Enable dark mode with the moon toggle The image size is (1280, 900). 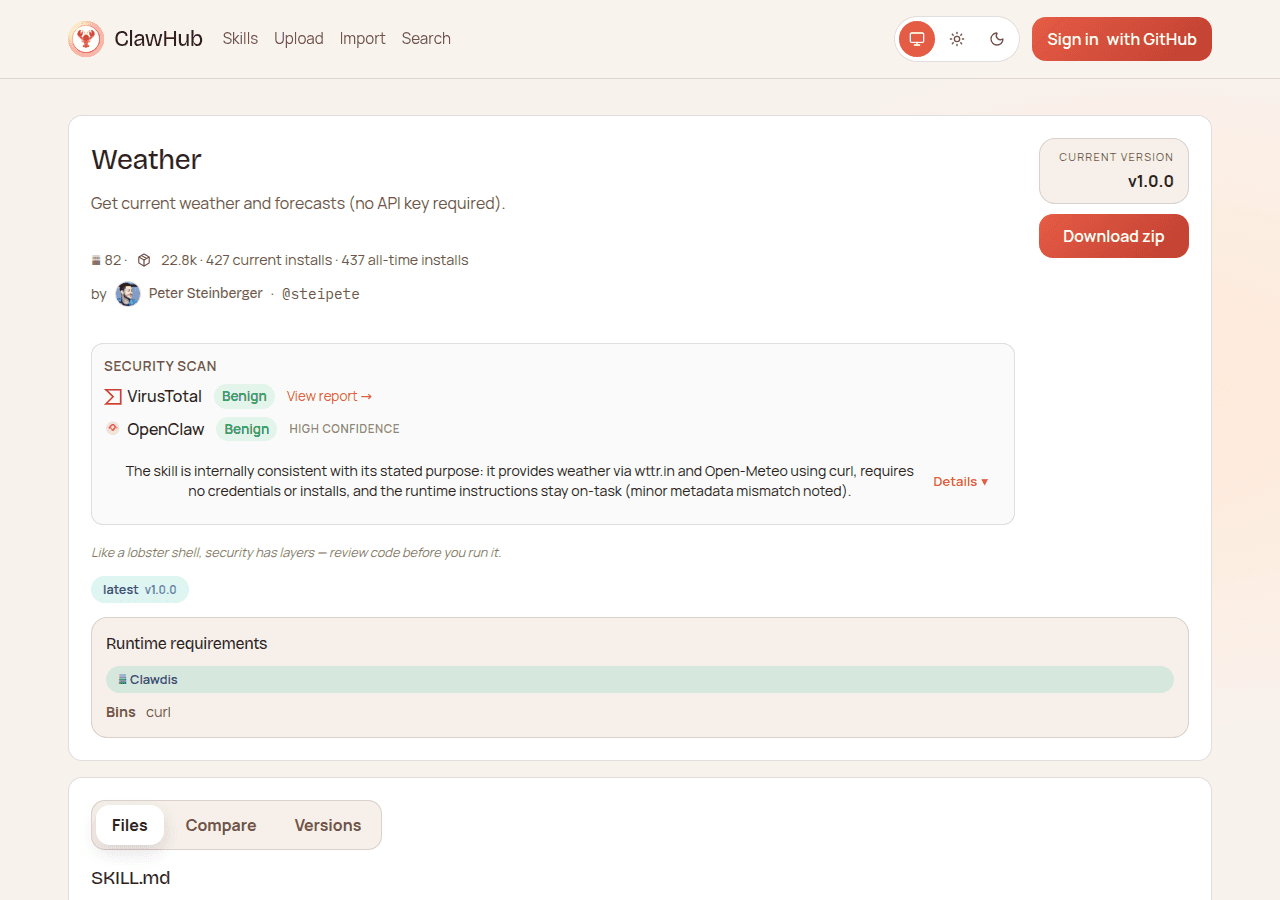click(996, 38)
